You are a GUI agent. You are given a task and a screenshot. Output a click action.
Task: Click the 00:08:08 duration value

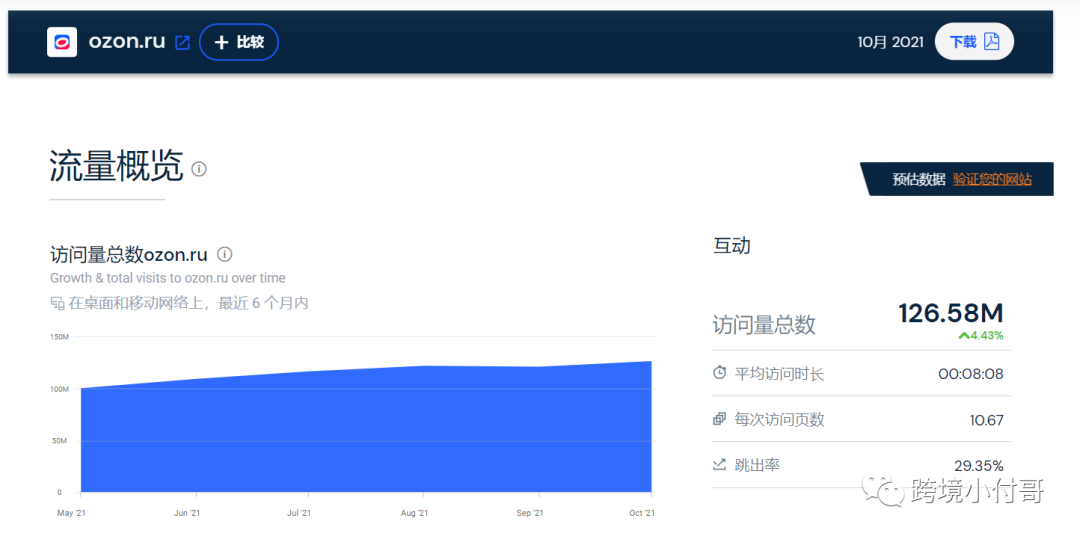coord(970,374)
